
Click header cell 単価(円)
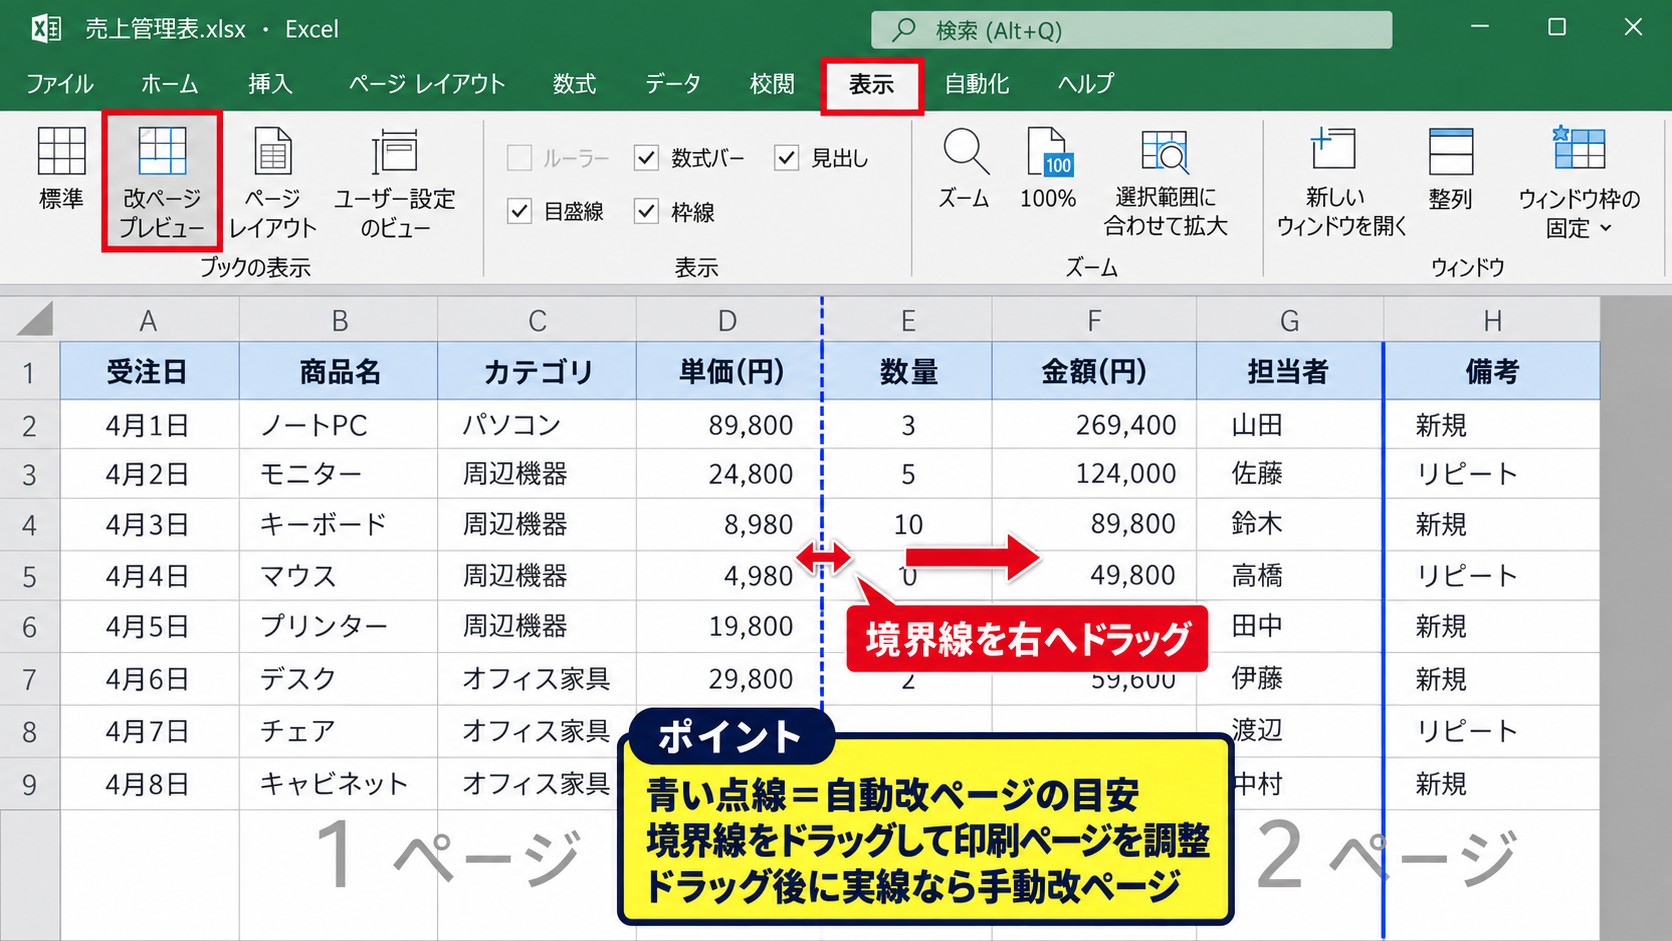coord(730,371)
